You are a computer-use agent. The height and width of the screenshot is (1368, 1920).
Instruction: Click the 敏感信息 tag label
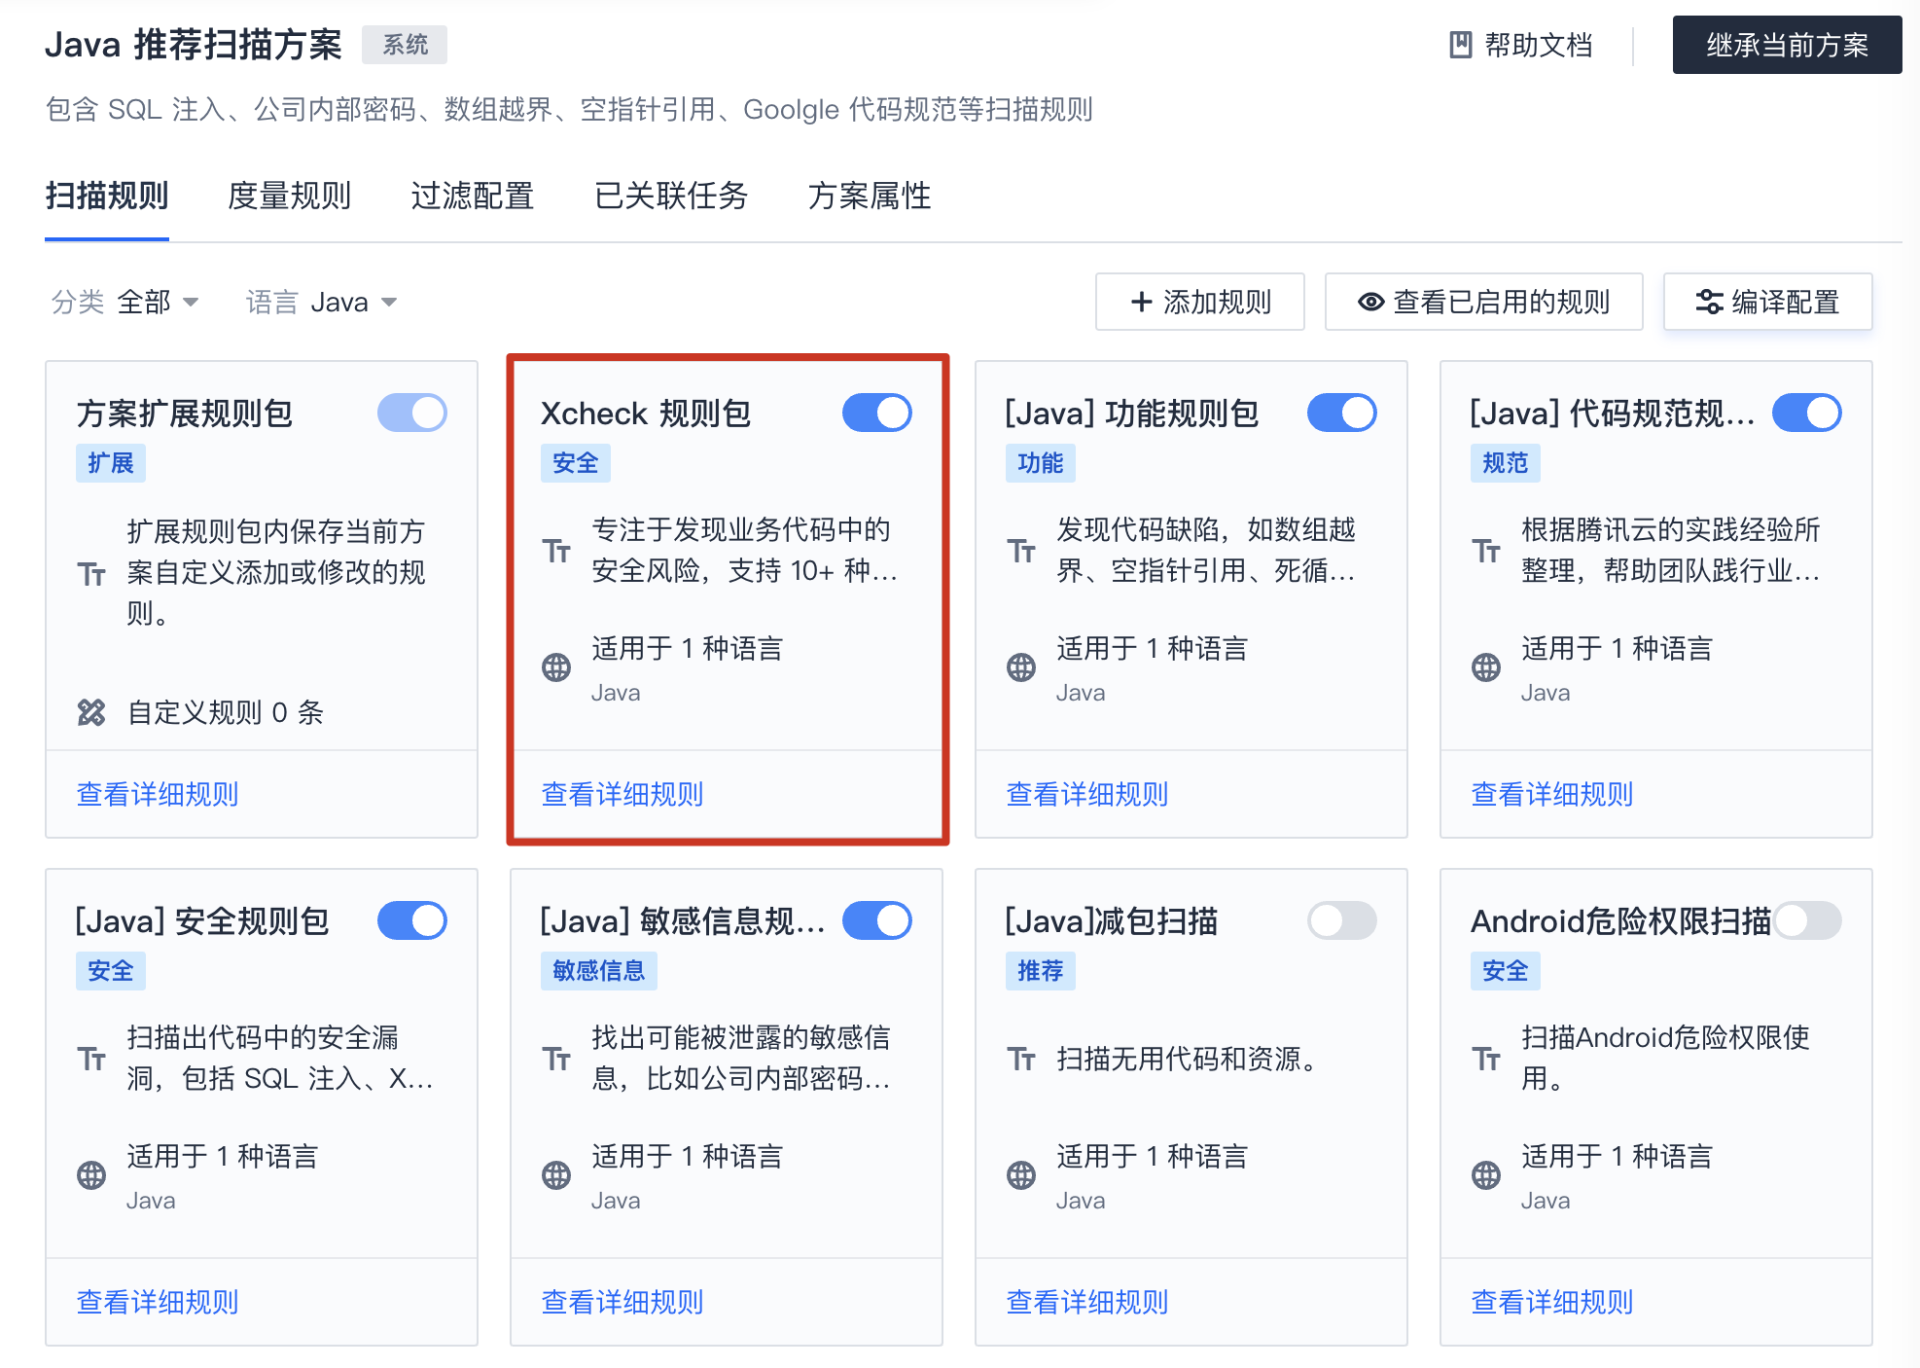tap(598, 970)
